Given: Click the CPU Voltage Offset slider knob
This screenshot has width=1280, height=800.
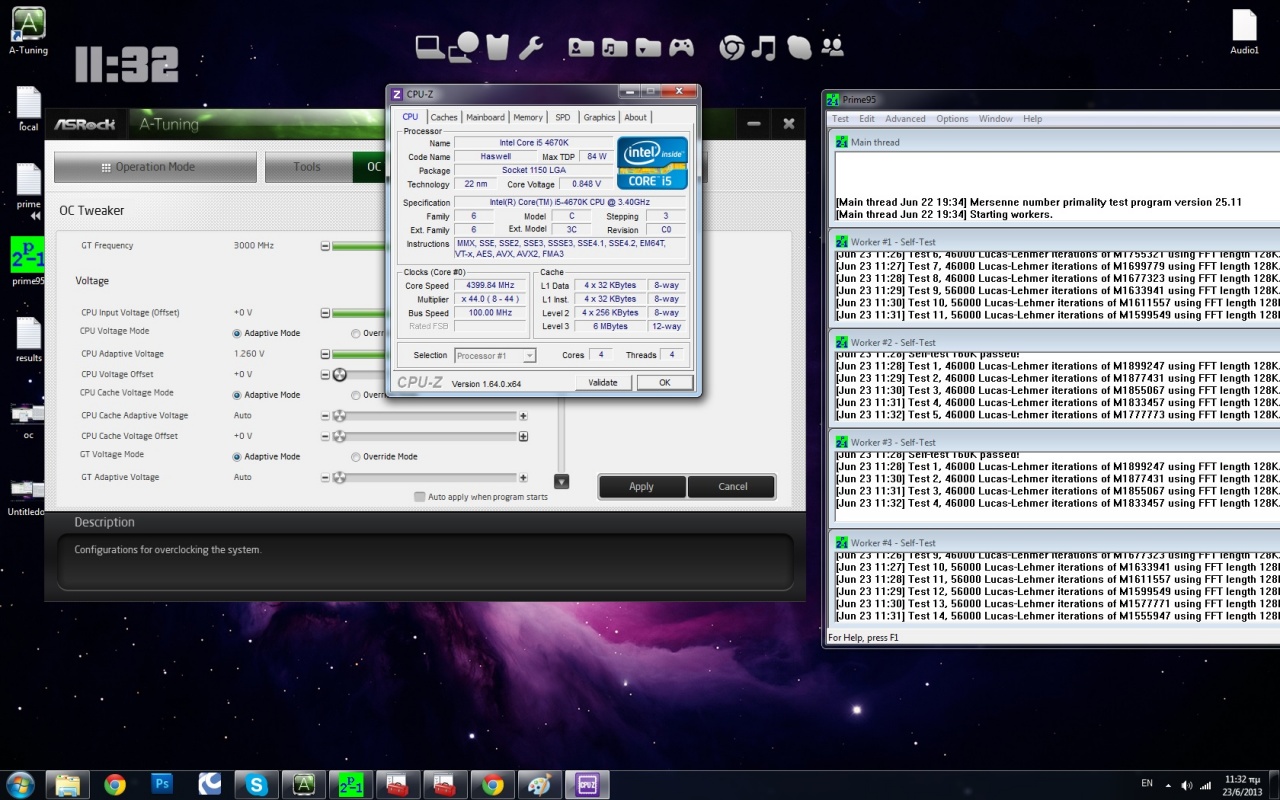Looking at the screenshot, I should point(340,375).
